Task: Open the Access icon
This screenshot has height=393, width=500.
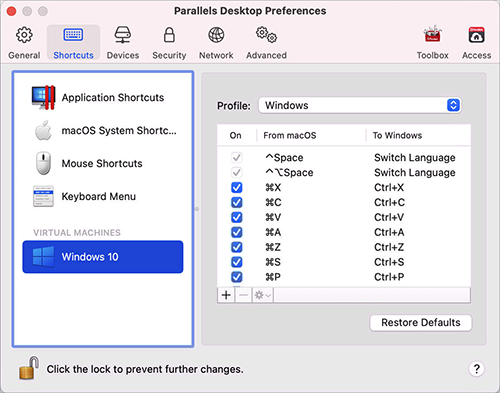Action: pyautogui.click(x=476, y=35)
